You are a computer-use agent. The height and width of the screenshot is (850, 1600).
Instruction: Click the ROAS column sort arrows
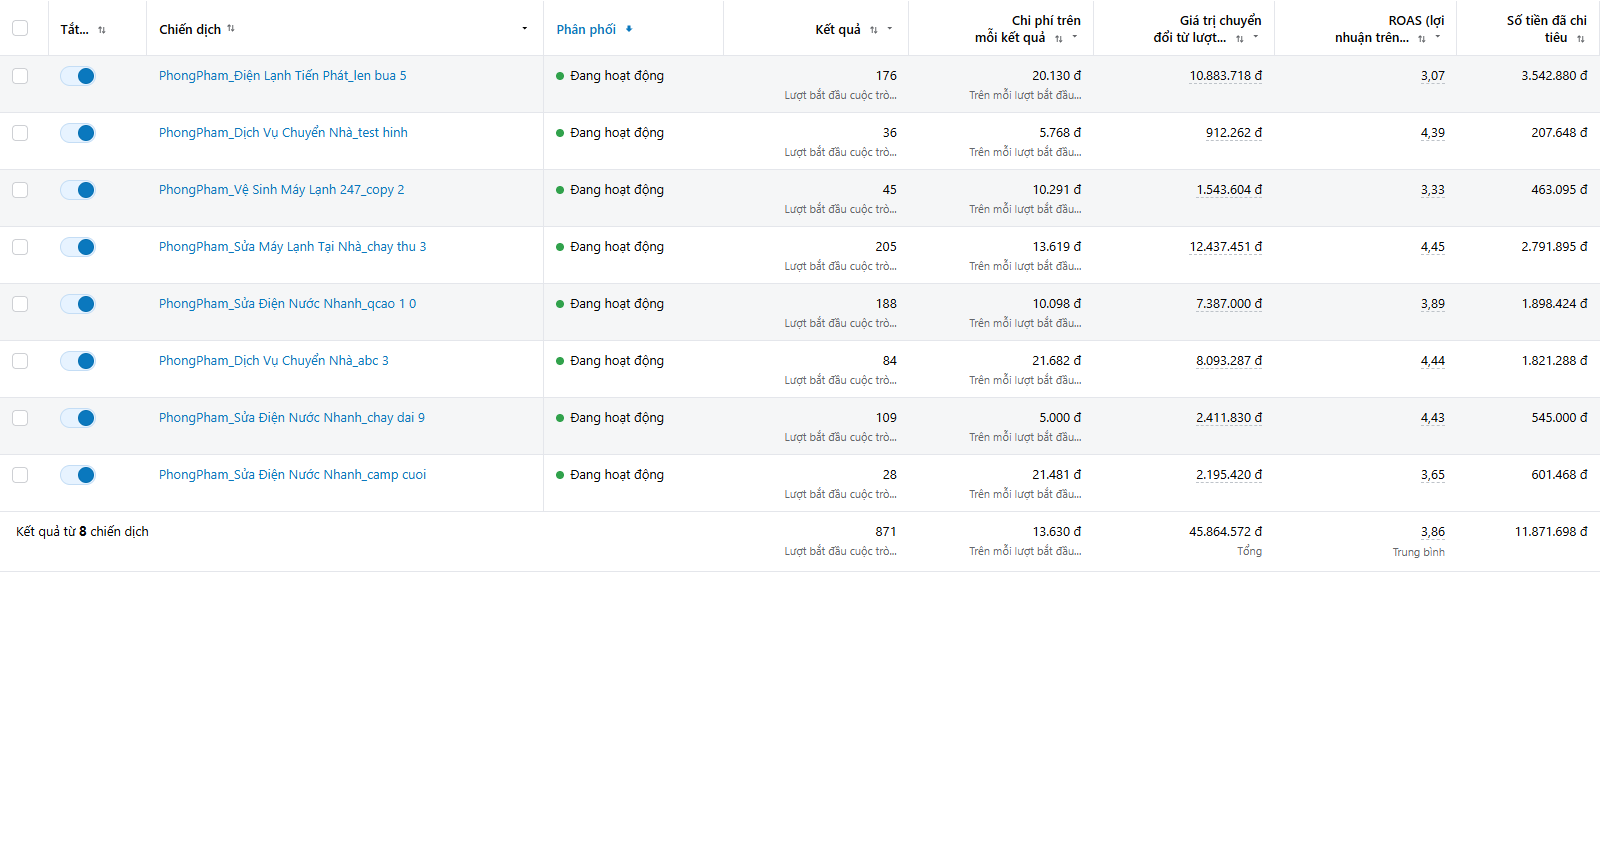point(1422,38)
